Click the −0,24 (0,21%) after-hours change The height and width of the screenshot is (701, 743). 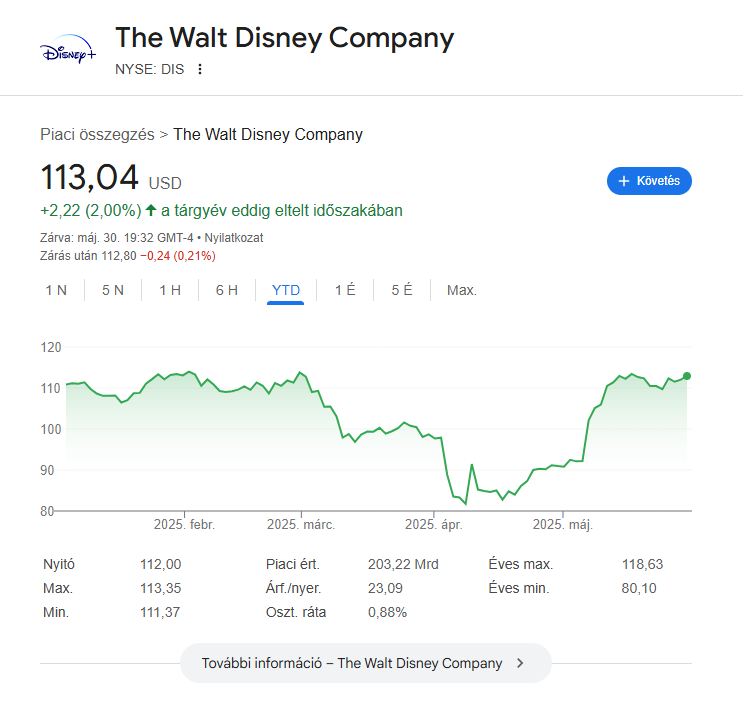click(178, 256)
